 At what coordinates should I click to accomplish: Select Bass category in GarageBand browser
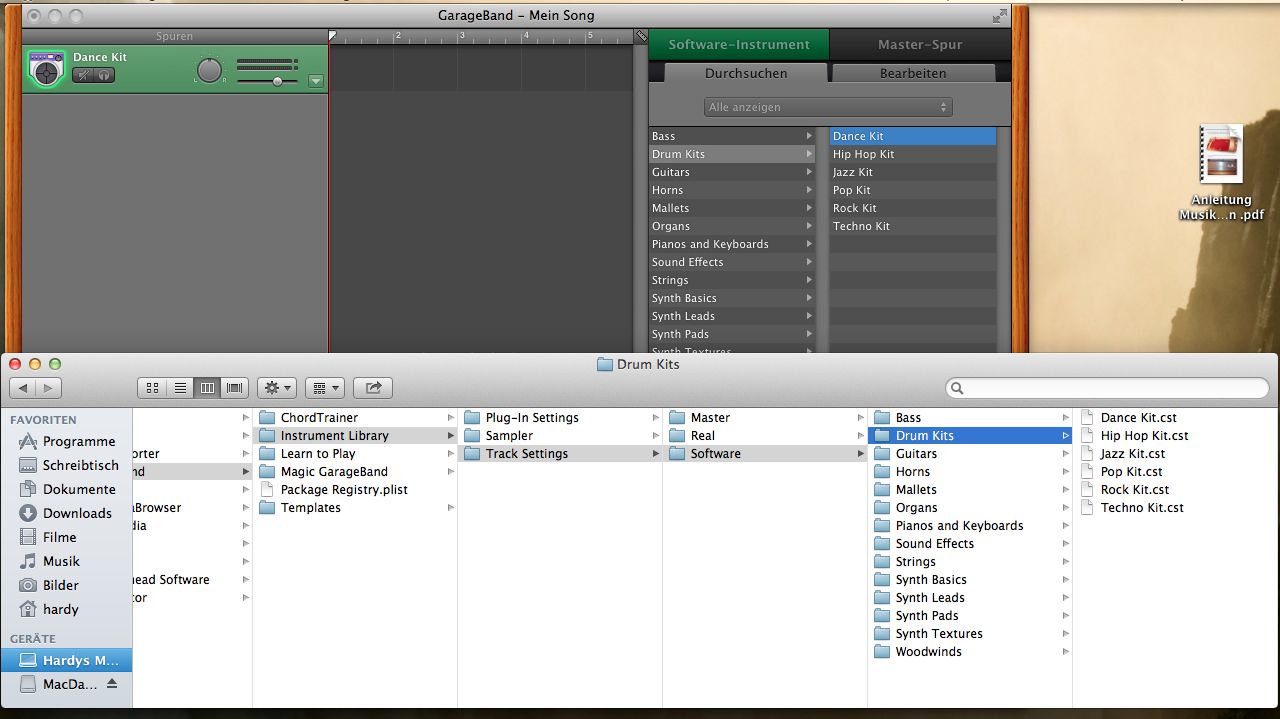(x=732, y=136)
